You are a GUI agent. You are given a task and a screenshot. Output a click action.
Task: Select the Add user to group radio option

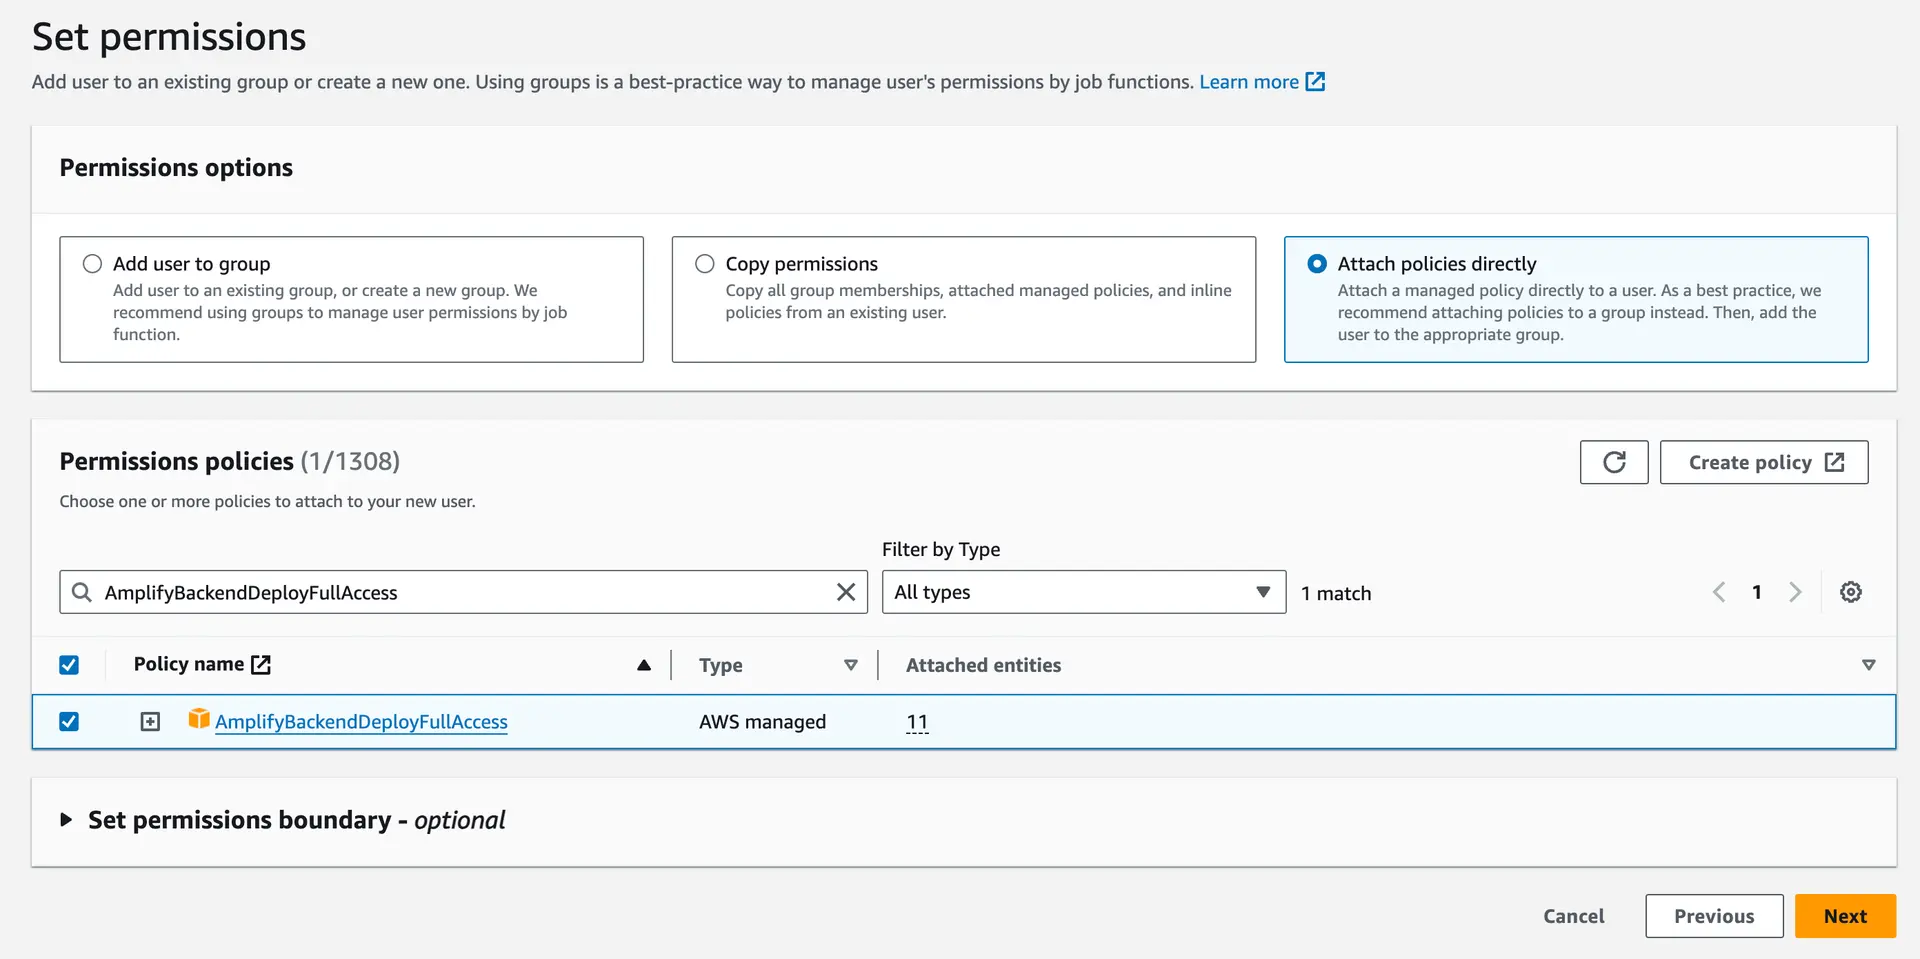(x=93, y=264)
